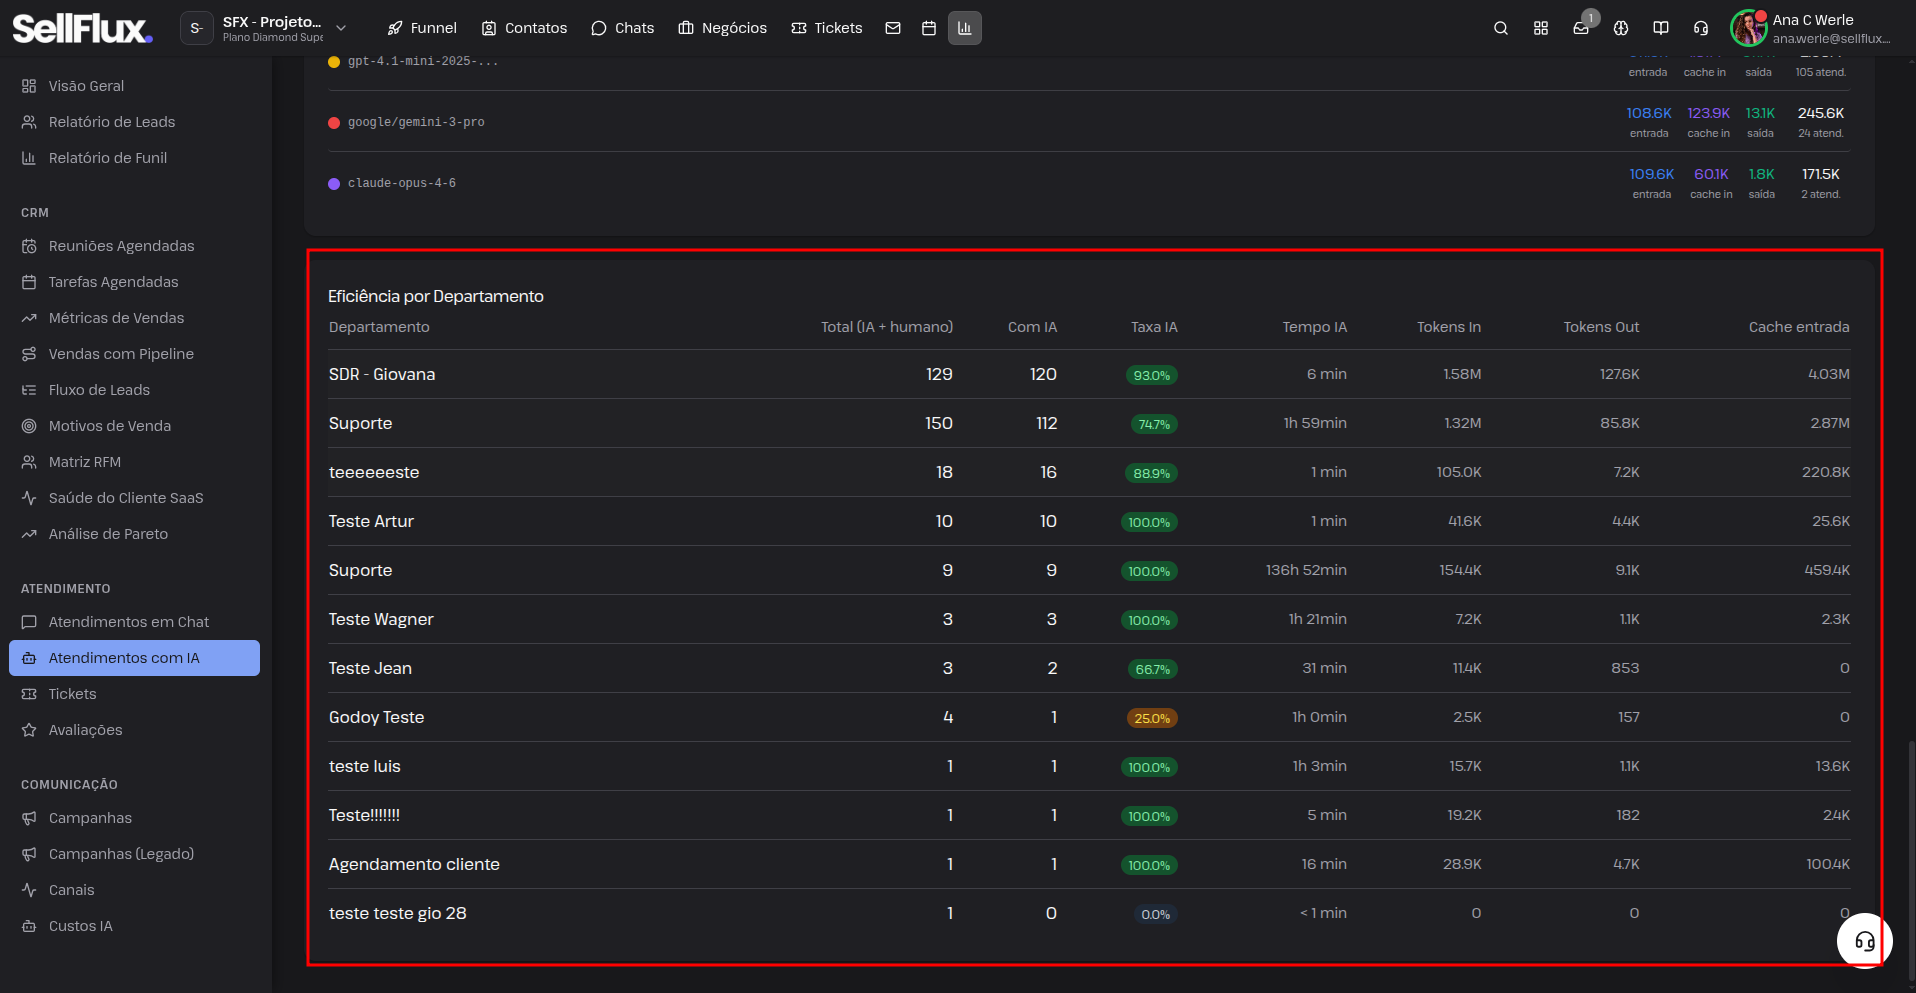This screenshot has height=993, width=1916.
Task: Open the book documentation icon
Action: tap(1661, 28)
